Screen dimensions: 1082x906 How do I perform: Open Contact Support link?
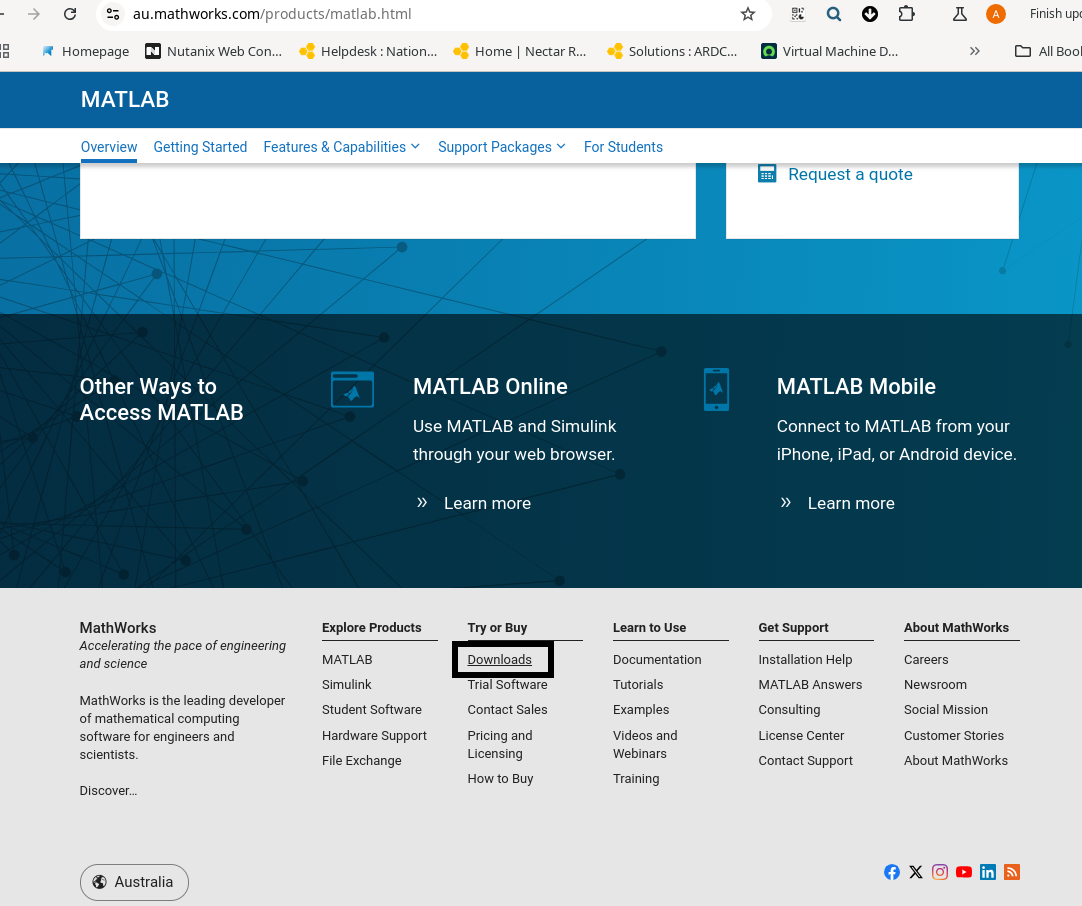click(805, 760)
